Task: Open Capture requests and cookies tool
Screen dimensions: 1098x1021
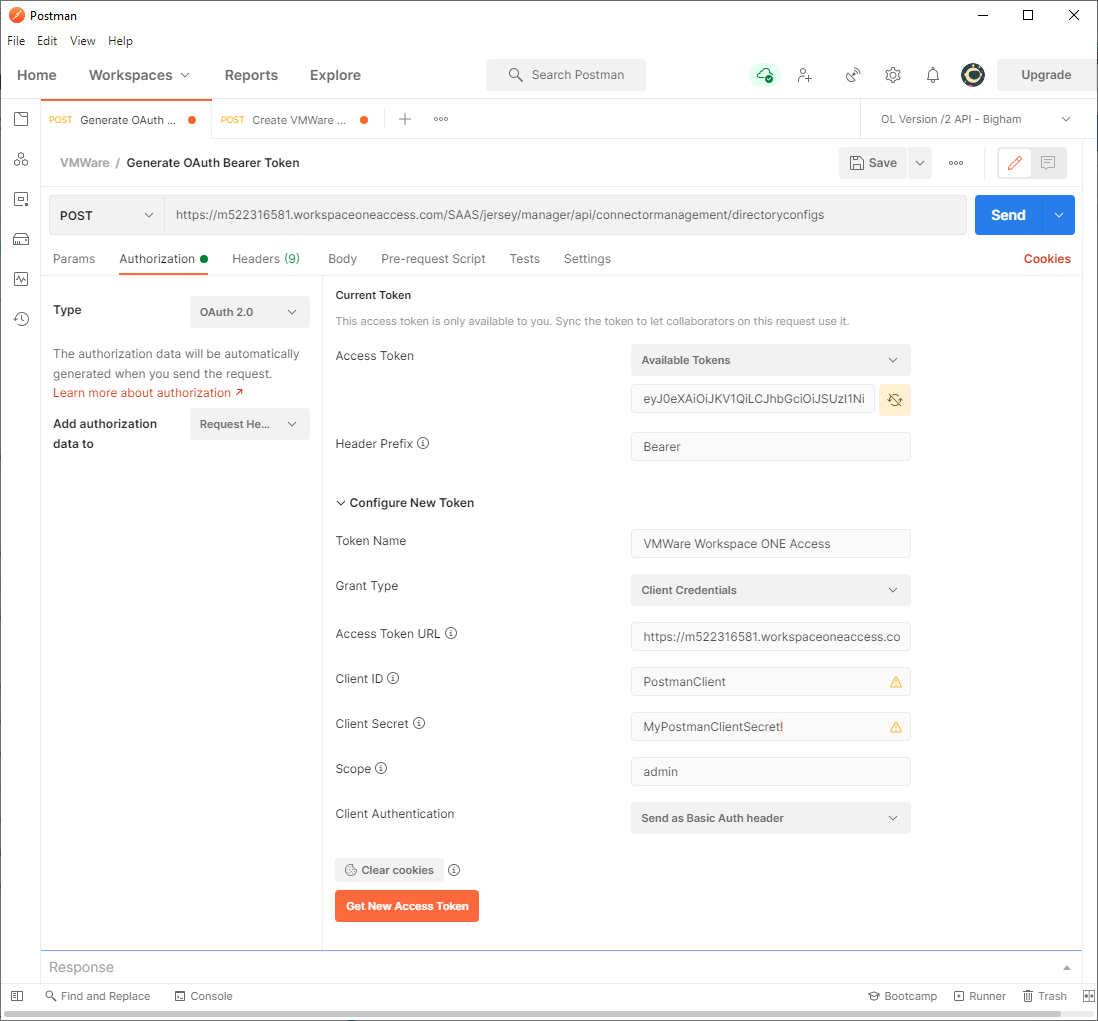Action: click(x=852, y=75)
